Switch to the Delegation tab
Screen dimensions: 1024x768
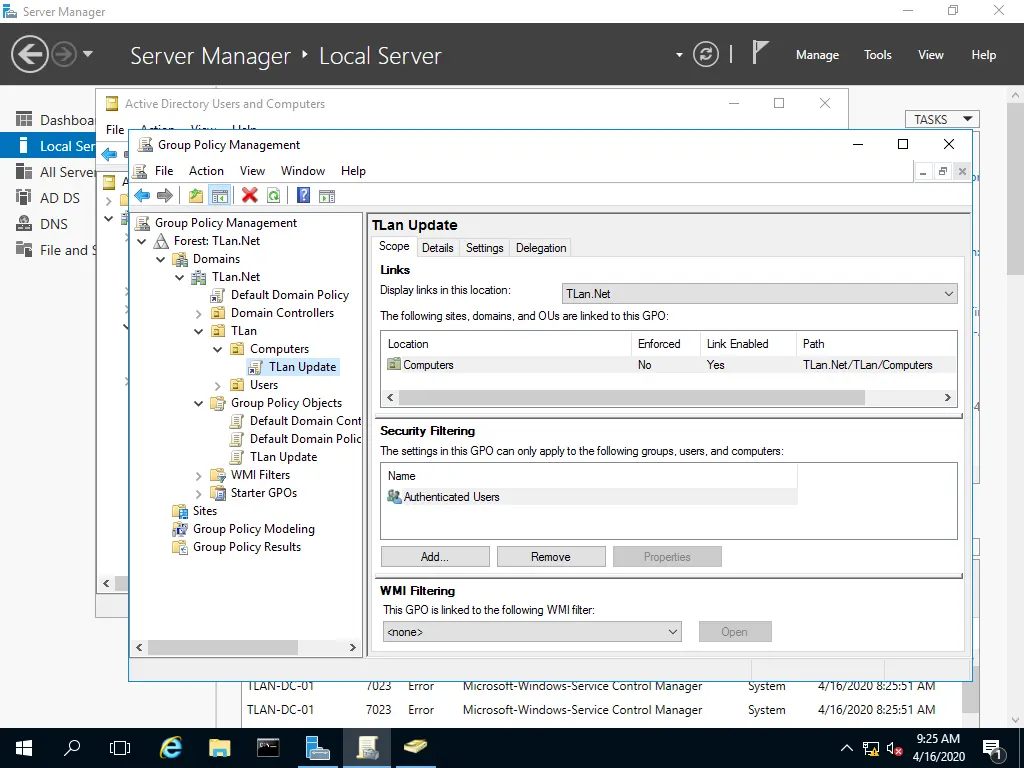(x=541, y=248)
